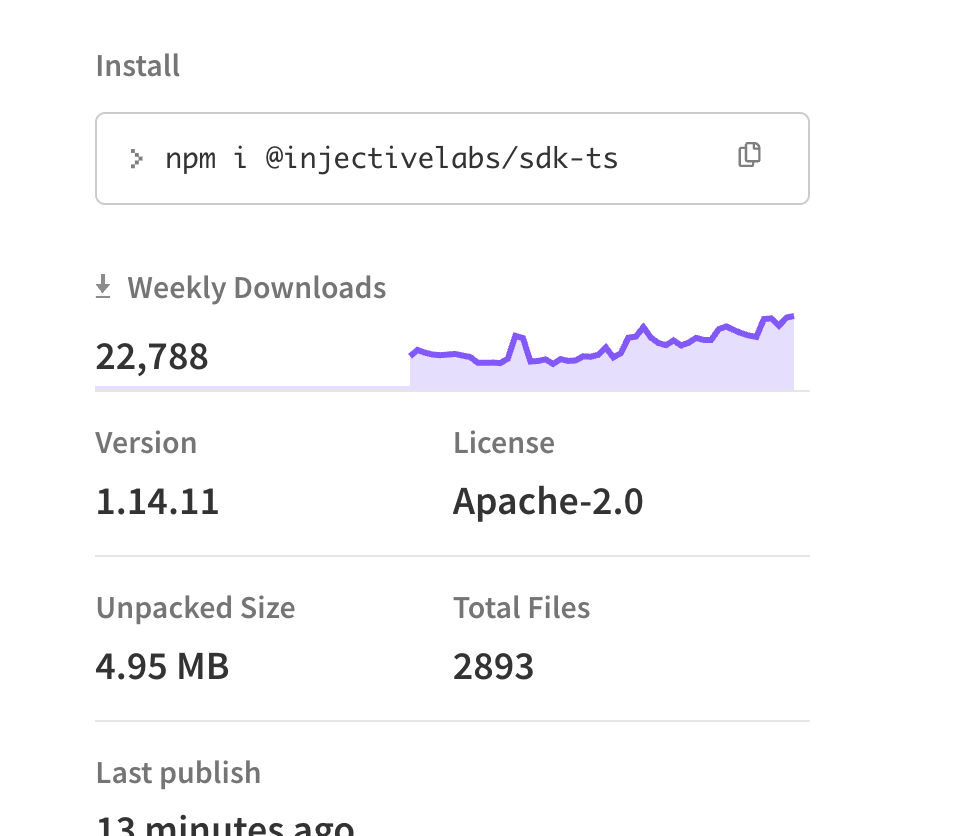The height and width of the screenshot is (836, 958).
Task: Click the Apache-2.0 license value
Action: click(548, 502)
